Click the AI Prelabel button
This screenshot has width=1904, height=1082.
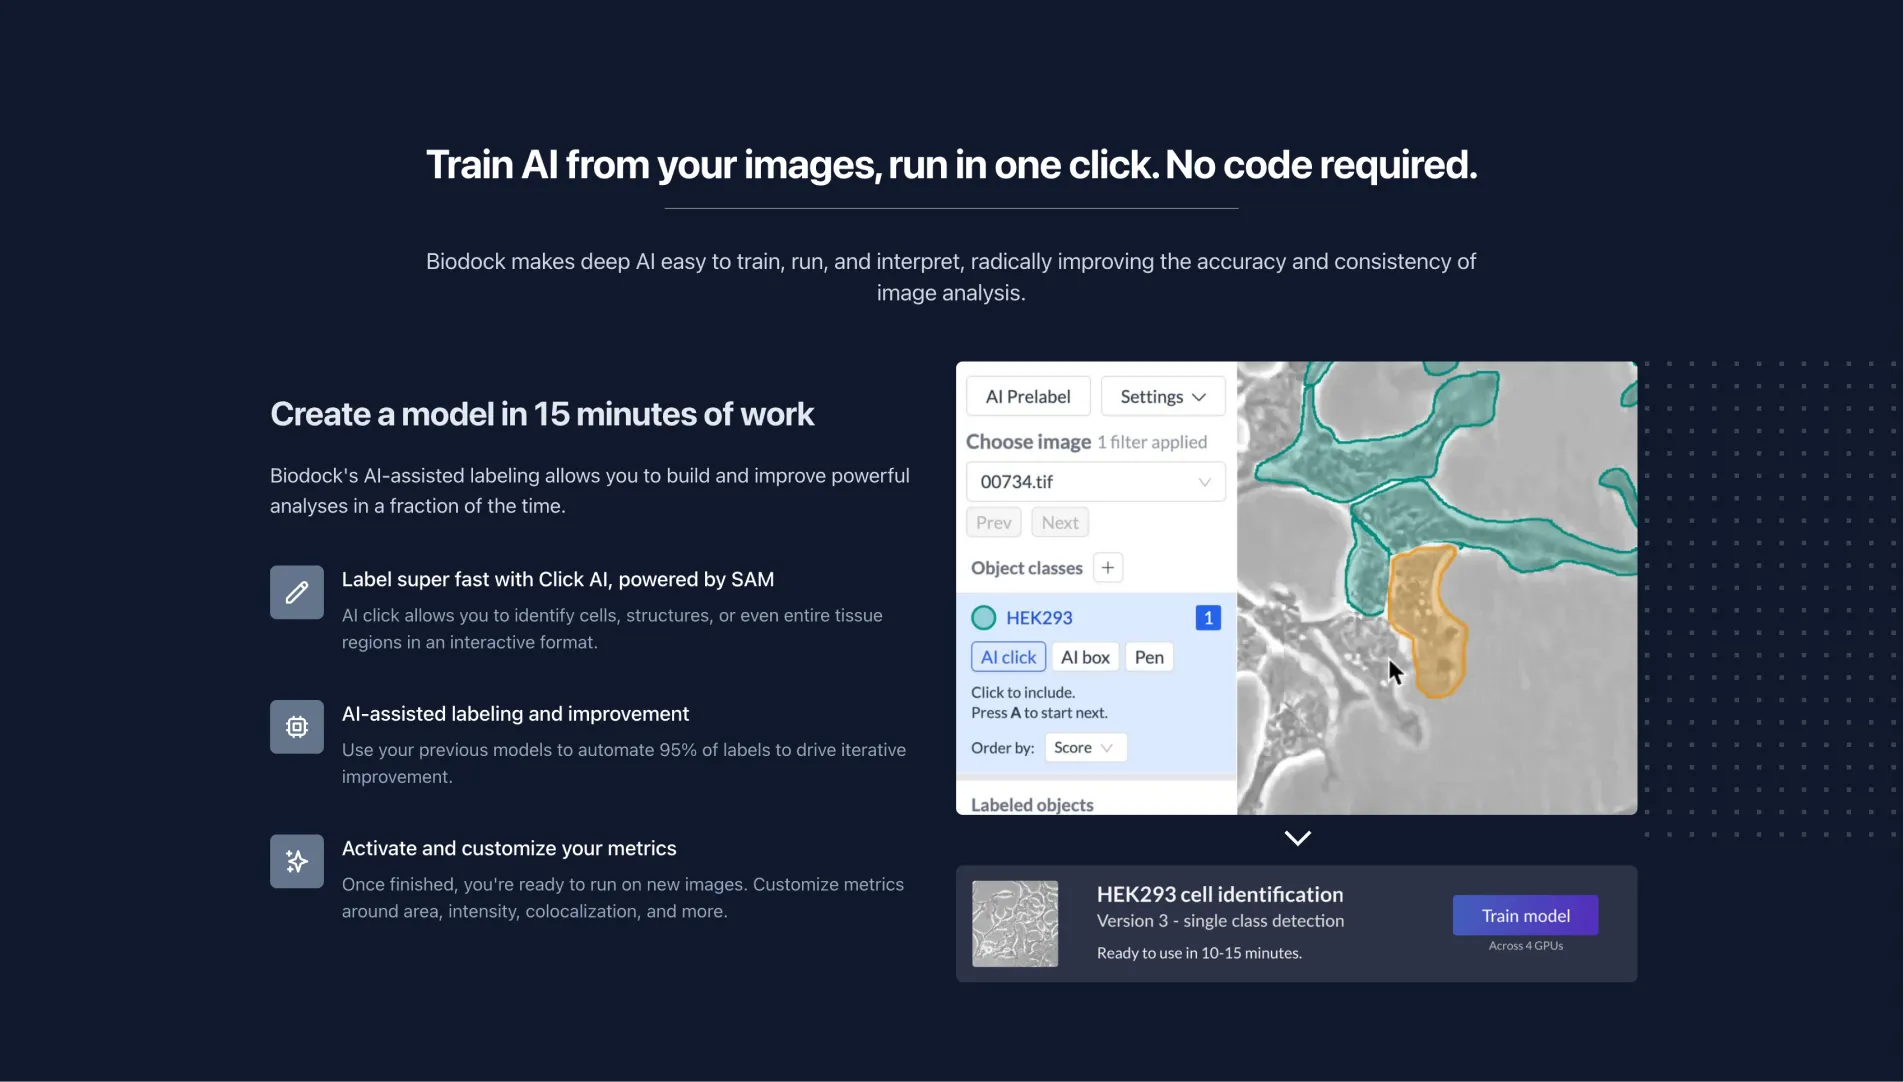point(1028,397)
